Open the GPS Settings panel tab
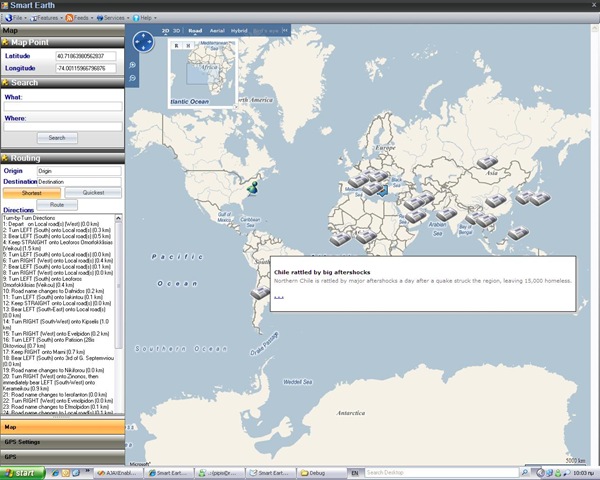 62,442
